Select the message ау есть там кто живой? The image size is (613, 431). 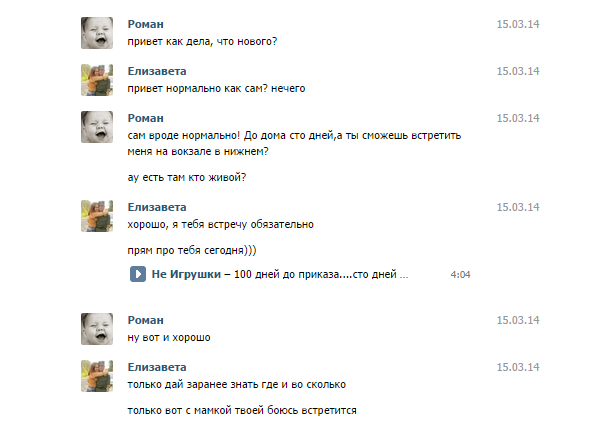[x=187, y=178]
